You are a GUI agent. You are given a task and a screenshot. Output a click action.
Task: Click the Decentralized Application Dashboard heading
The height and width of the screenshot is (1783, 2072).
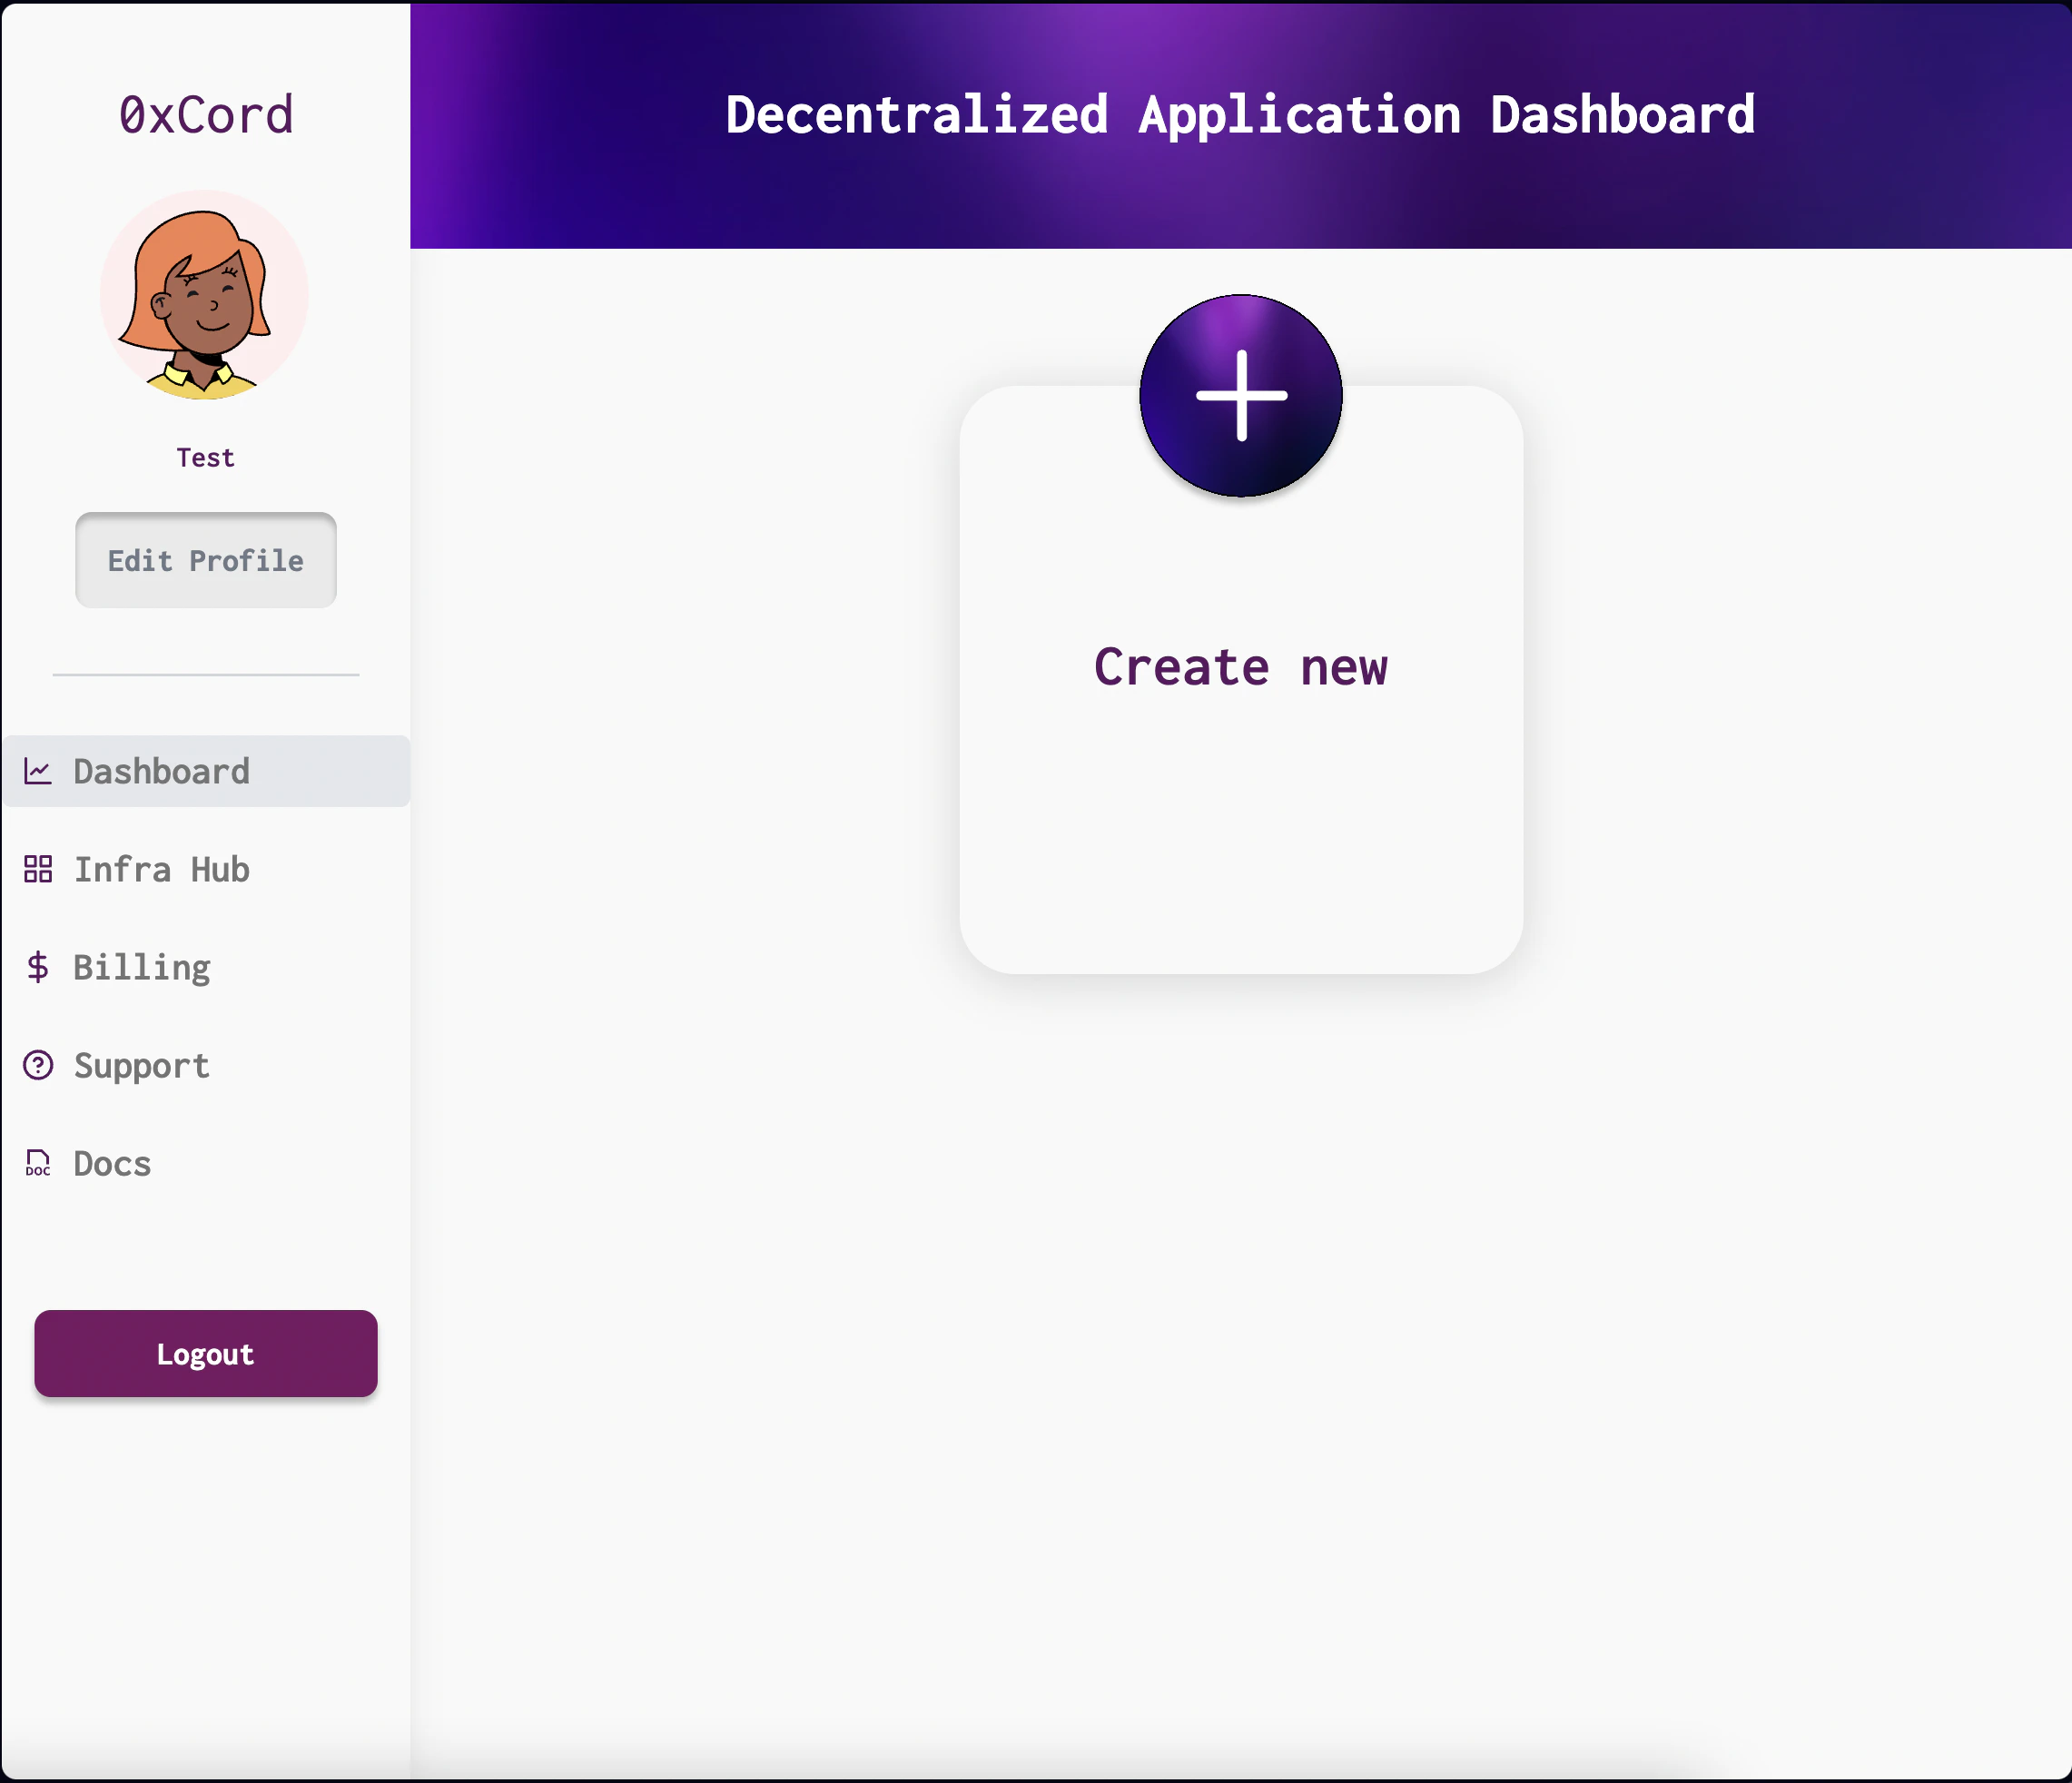tap(1240, 115)
